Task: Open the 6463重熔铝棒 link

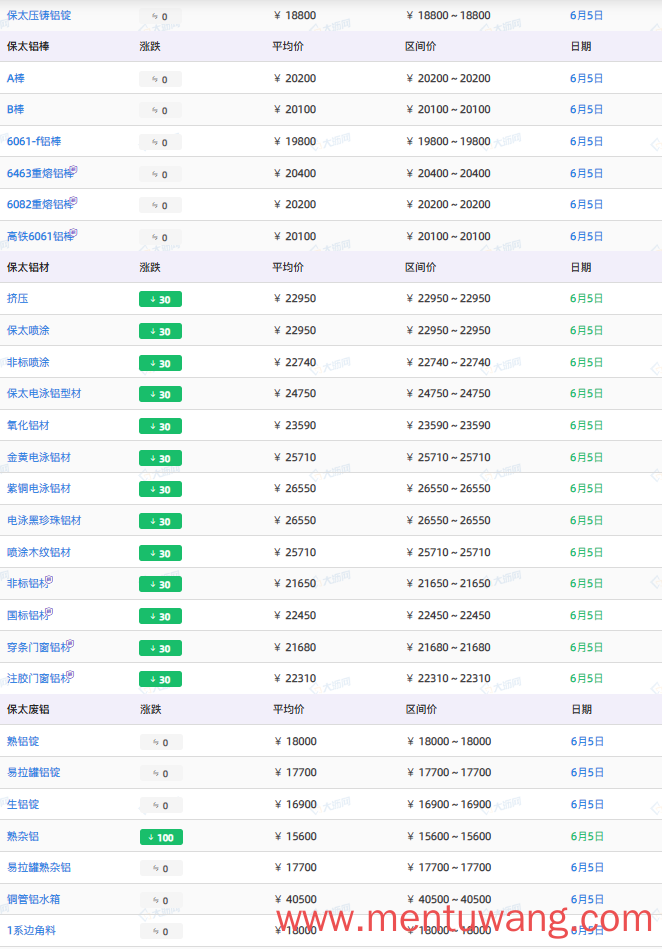Action: click(x=40, y=173)
